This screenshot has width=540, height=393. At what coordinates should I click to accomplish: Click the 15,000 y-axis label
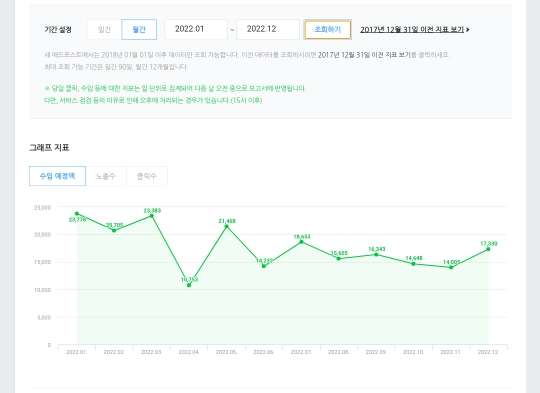(42, 262)
